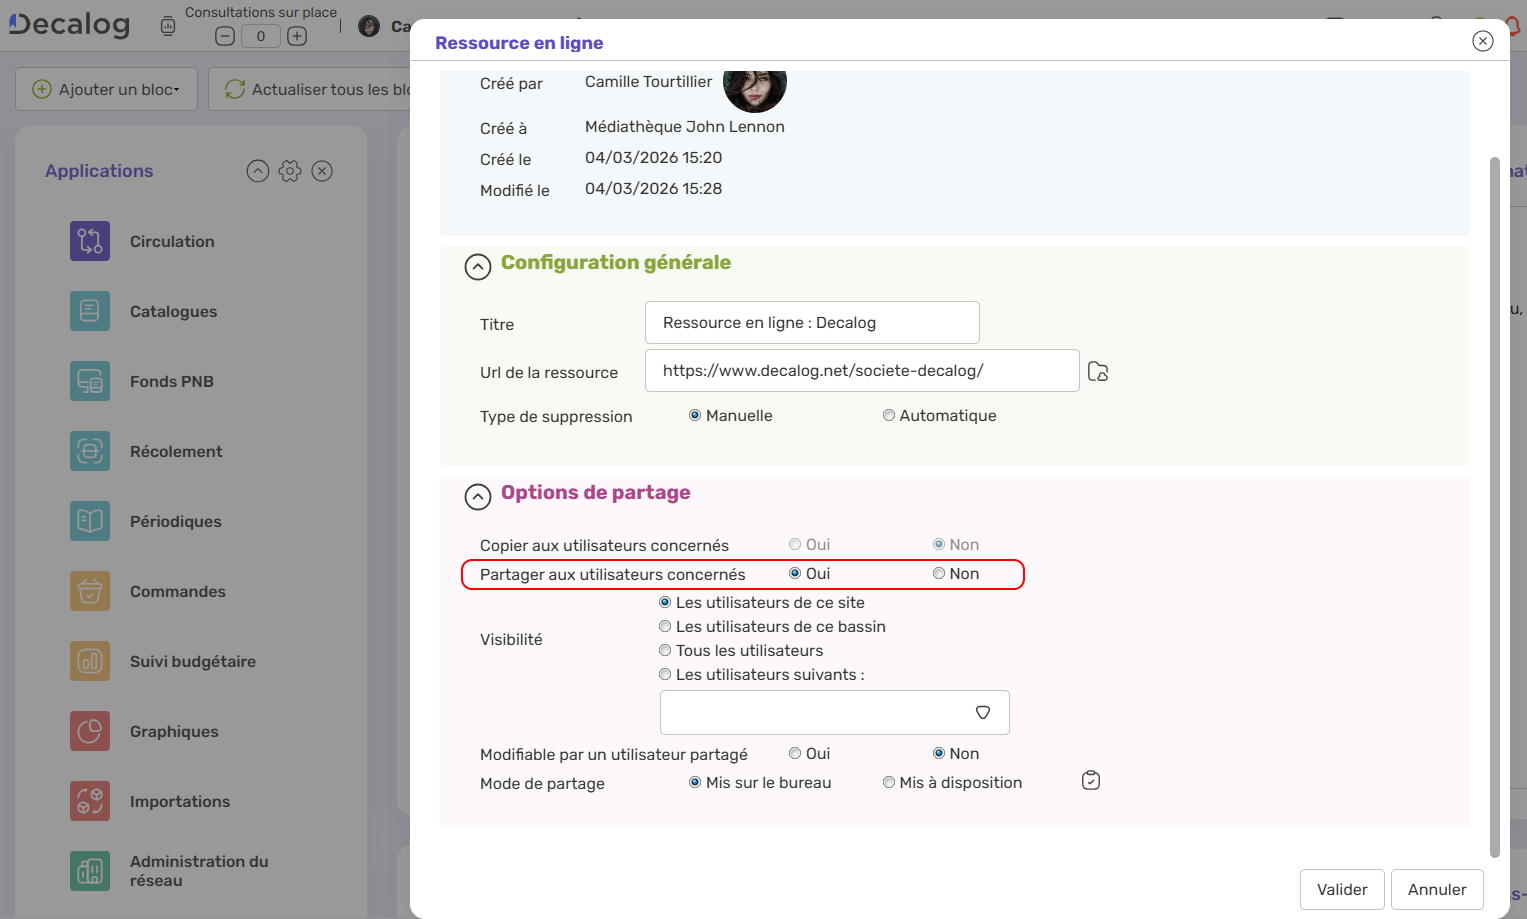Collapse the Configuration générale section
Viewport: 1527px width, 919px height.
pos(478,267)
